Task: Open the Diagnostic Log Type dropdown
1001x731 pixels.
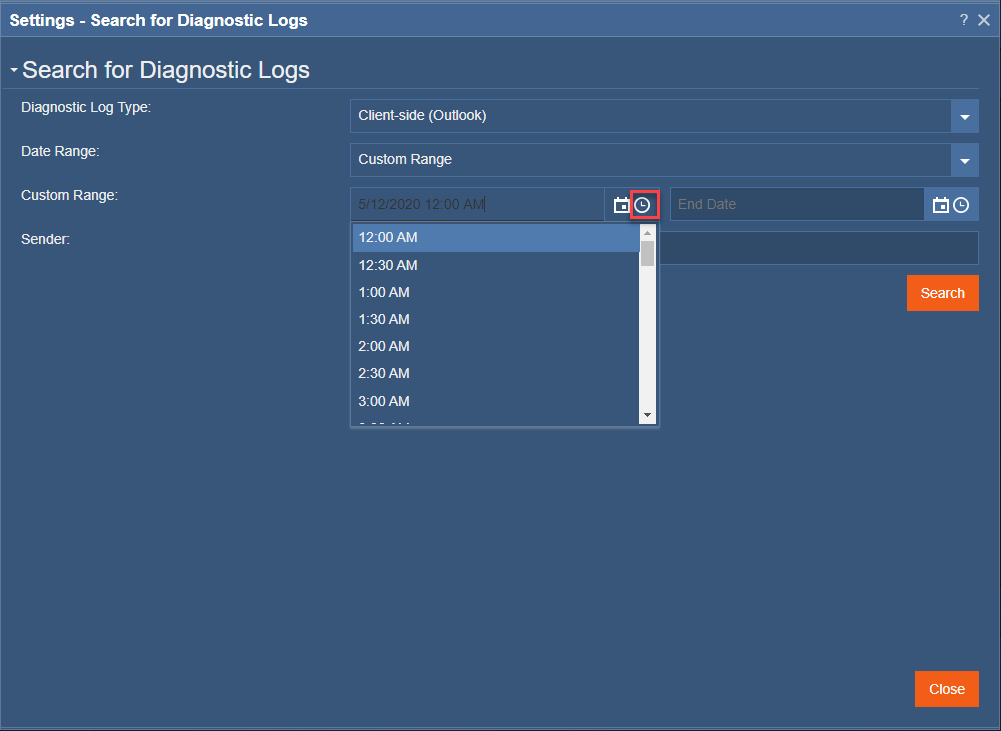Action: tap(964, 116)
